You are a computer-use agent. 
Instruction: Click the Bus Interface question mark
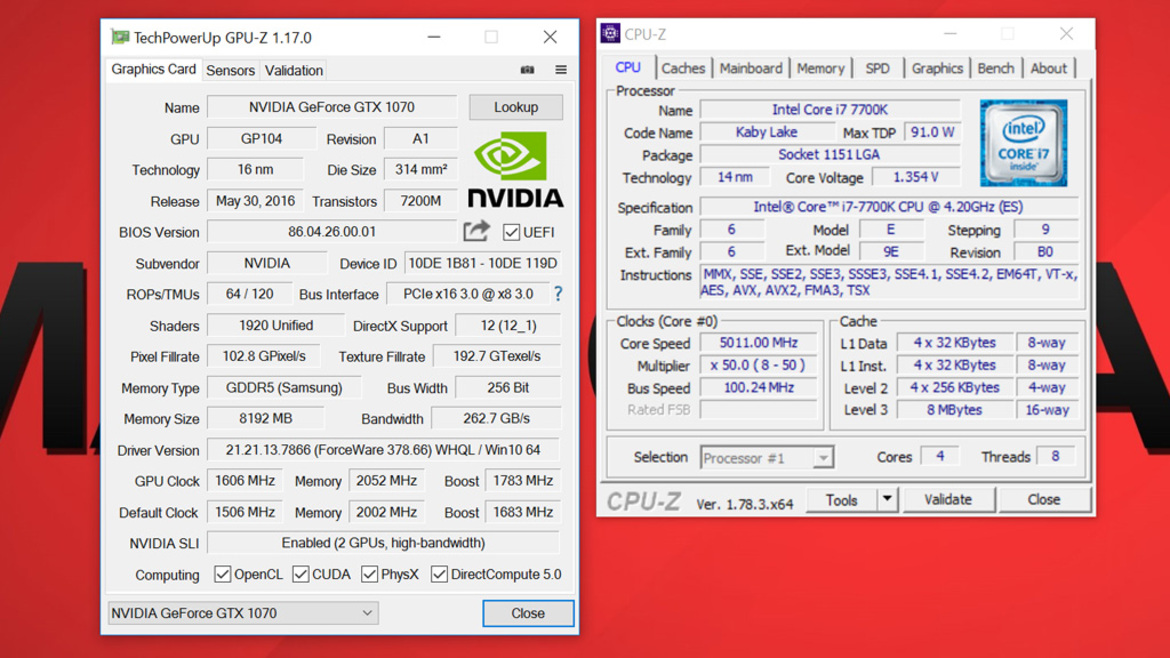tap(558, 294)
